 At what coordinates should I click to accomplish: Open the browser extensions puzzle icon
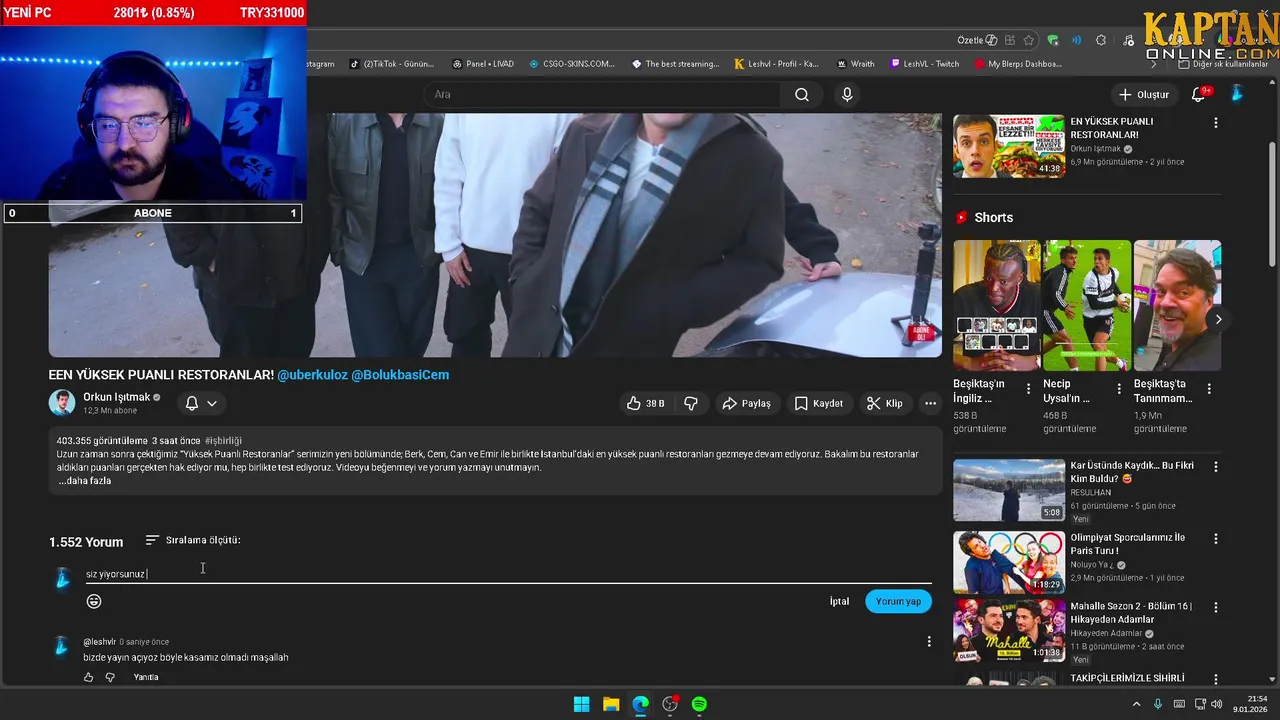(x=1101, y=40)
